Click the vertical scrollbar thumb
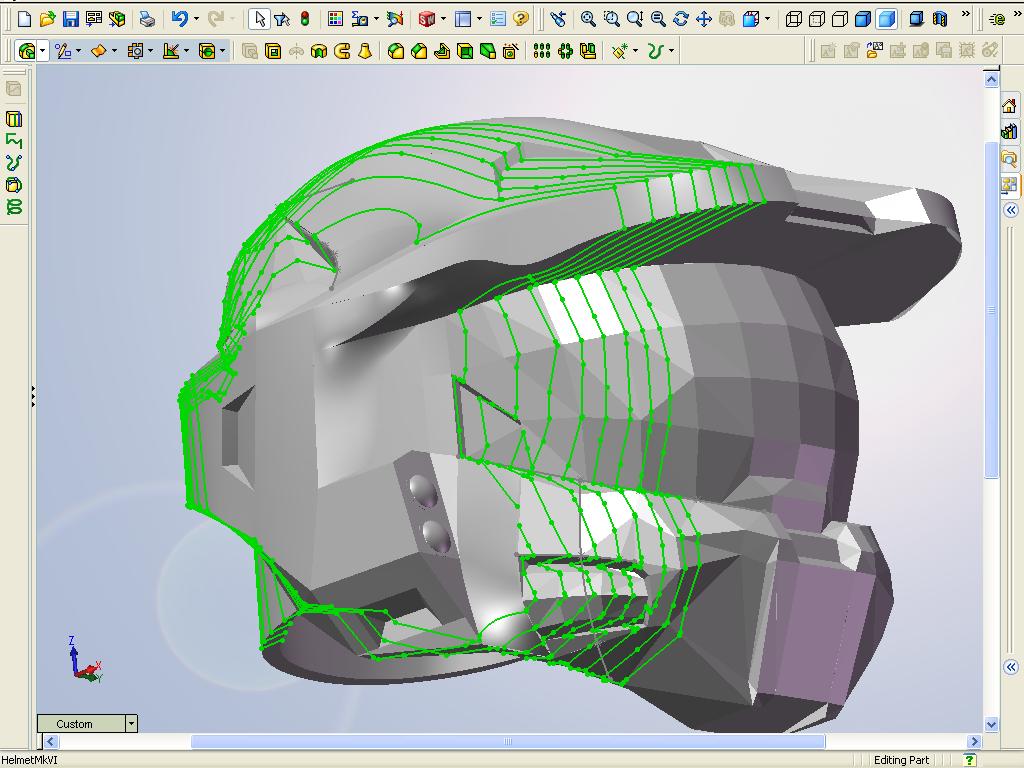The image size is (1024, 768). (x=991, y=310)
